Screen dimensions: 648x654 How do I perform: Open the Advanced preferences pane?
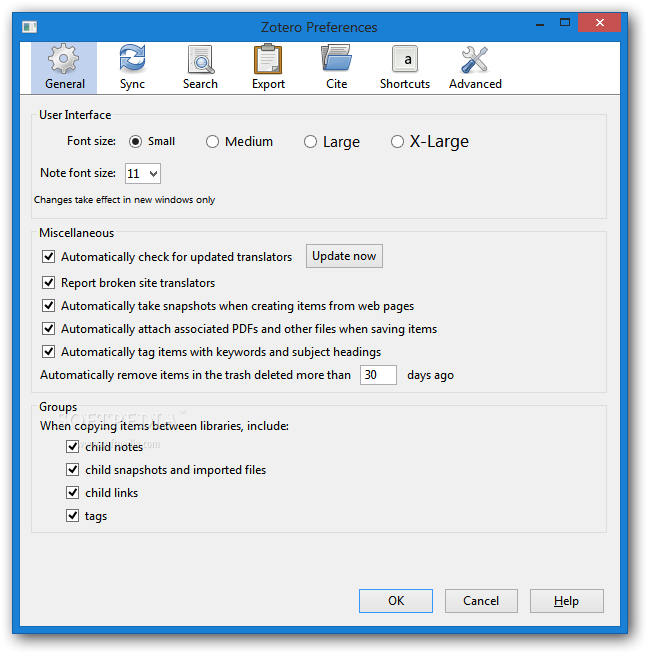475,68
